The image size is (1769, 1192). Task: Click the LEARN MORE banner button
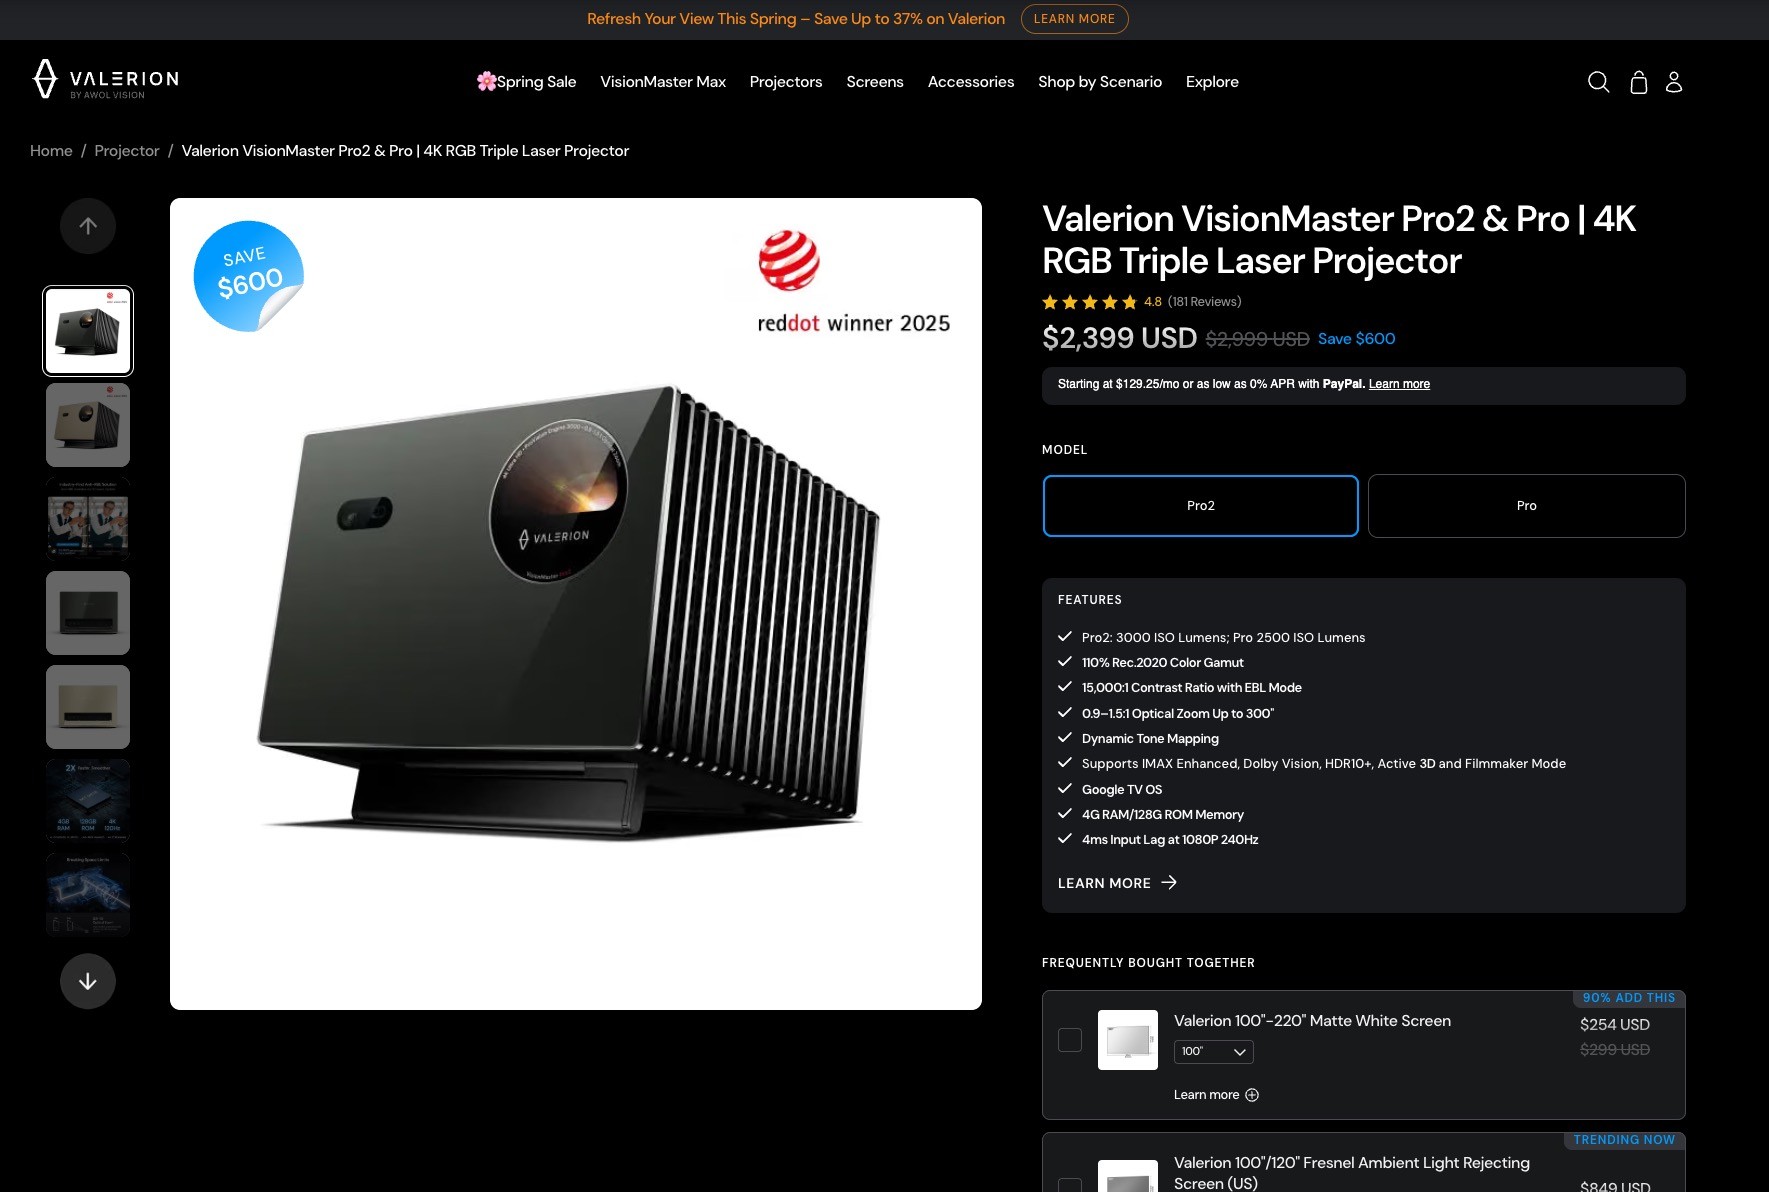pos(1074,19)
